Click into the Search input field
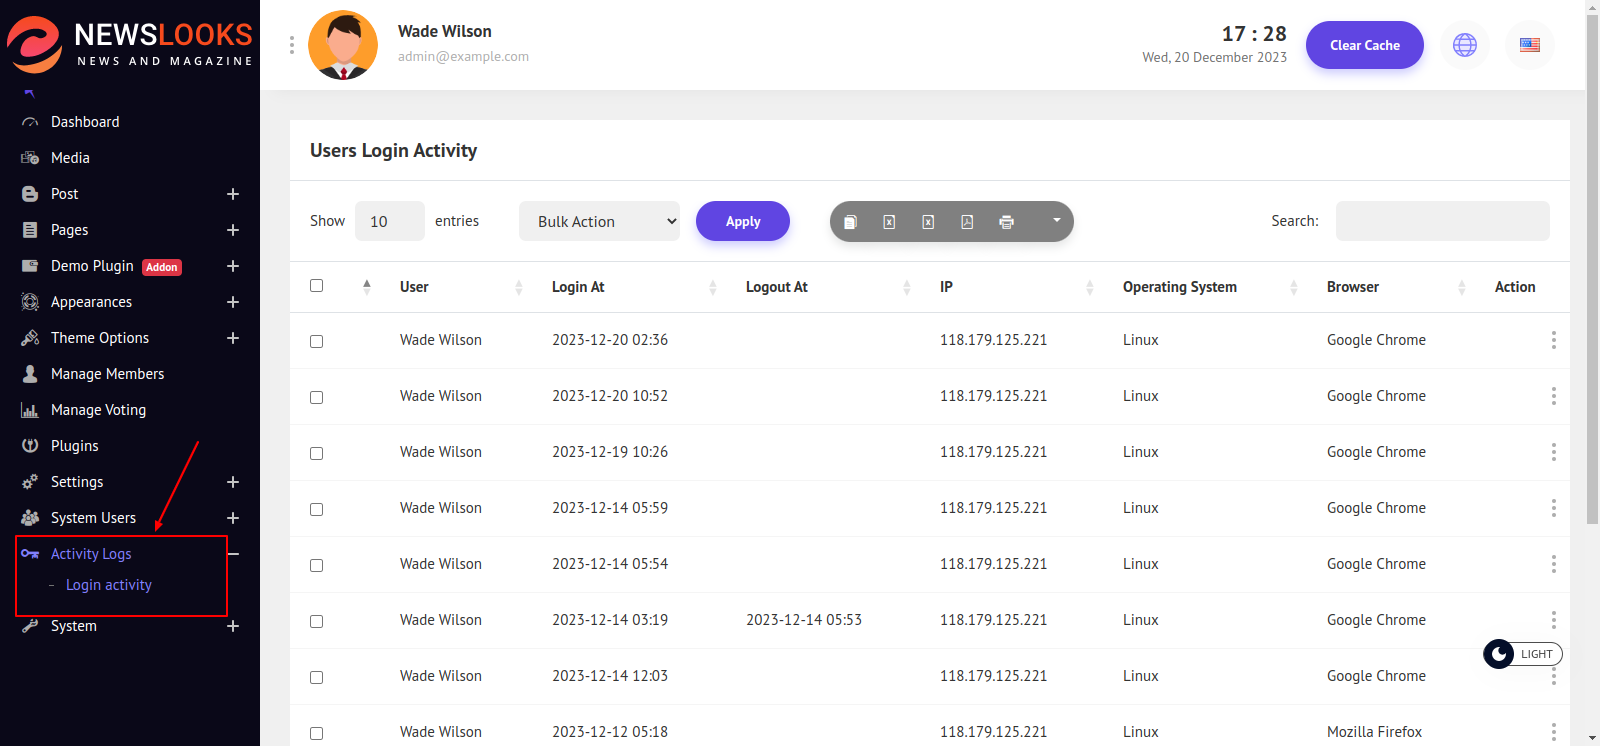 [x=1442, y=221]
